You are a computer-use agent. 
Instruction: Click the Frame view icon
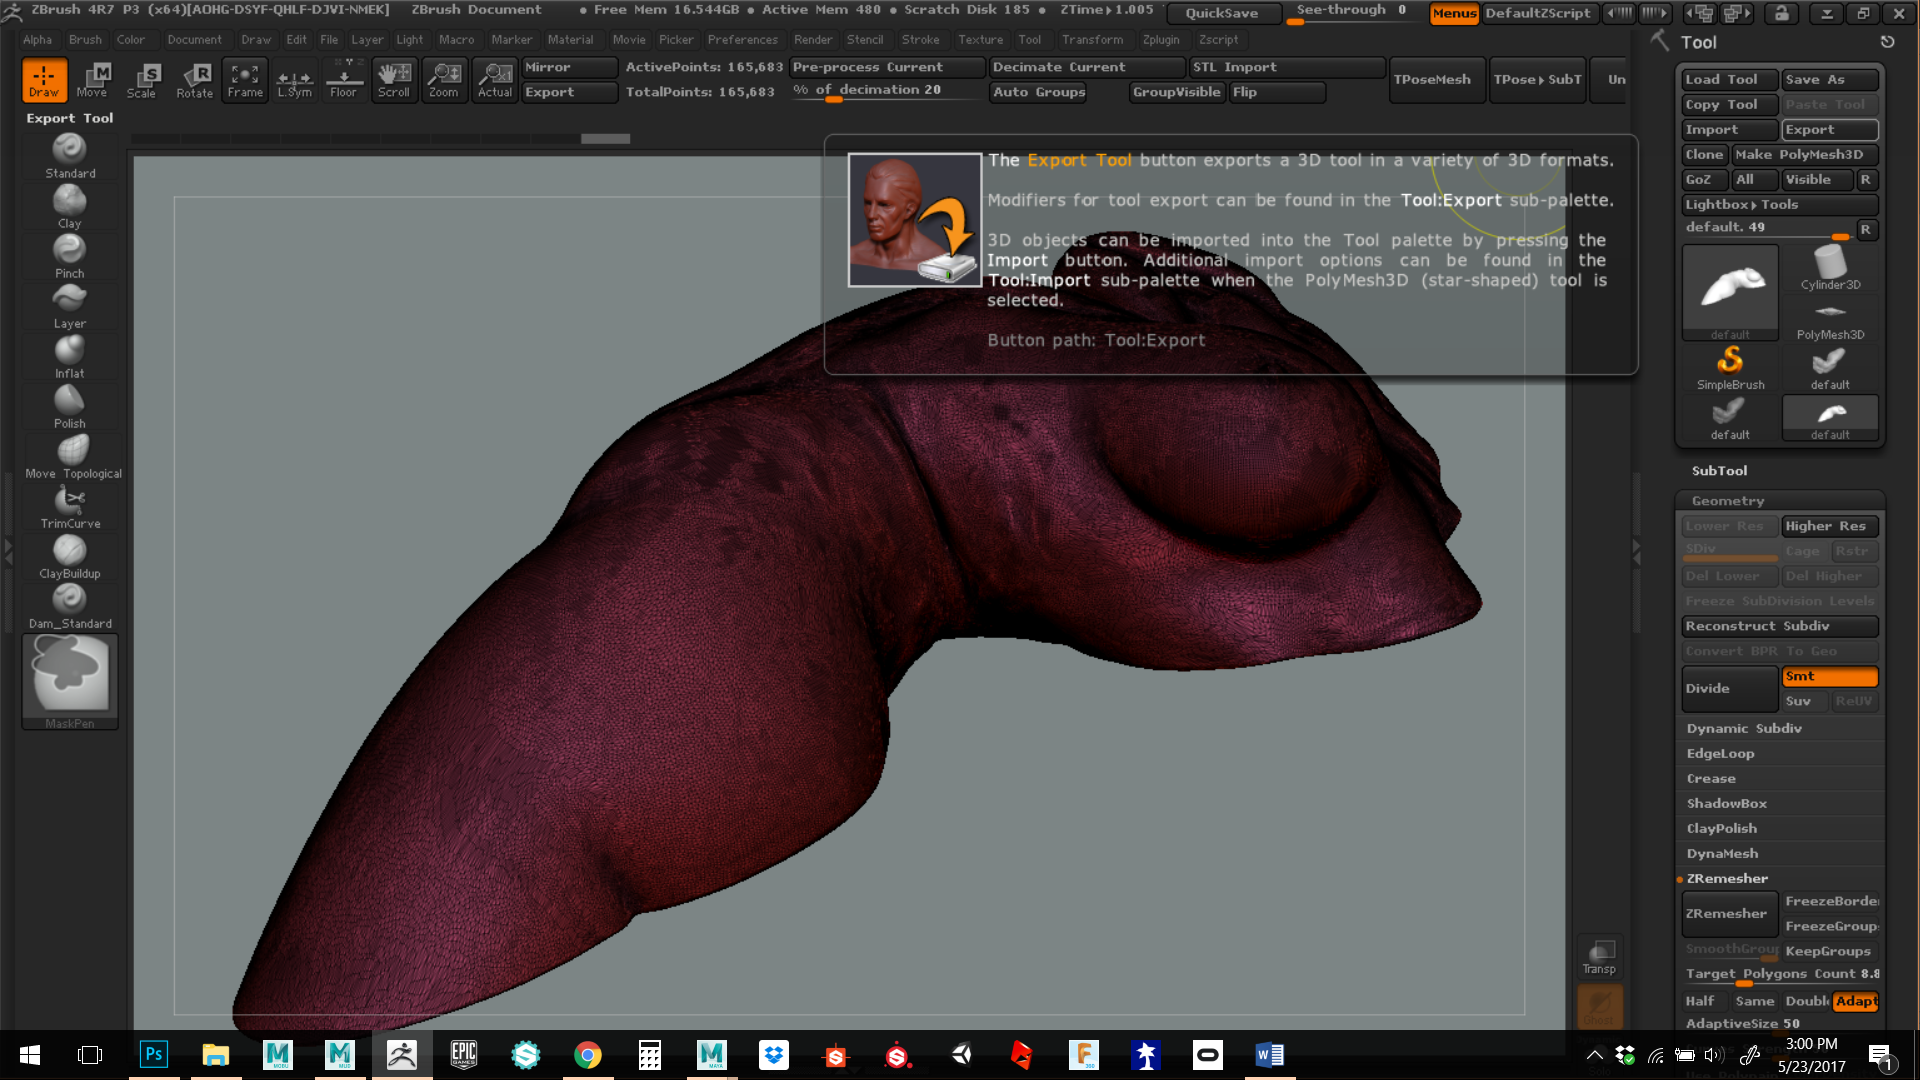coord(245,80)
